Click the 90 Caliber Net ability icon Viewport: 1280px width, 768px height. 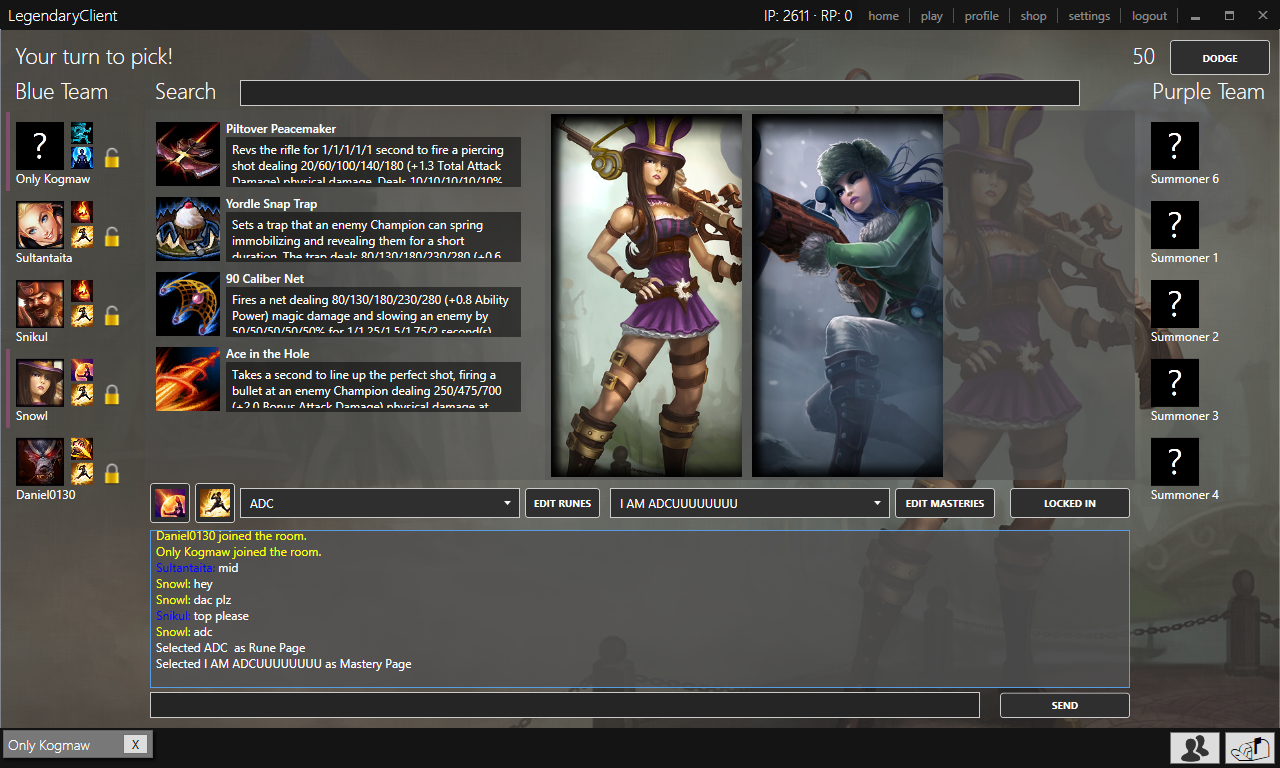click(188, 304)
